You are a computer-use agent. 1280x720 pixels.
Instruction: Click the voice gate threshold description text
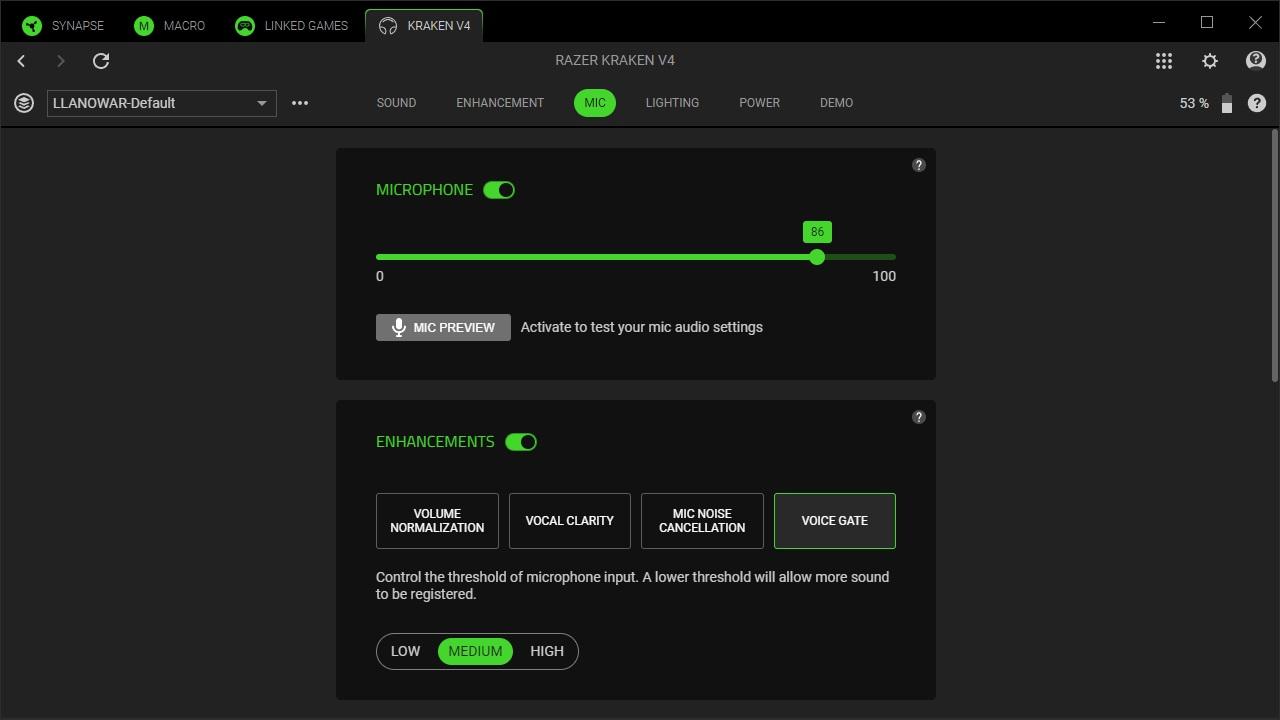(x=632, y=585)
